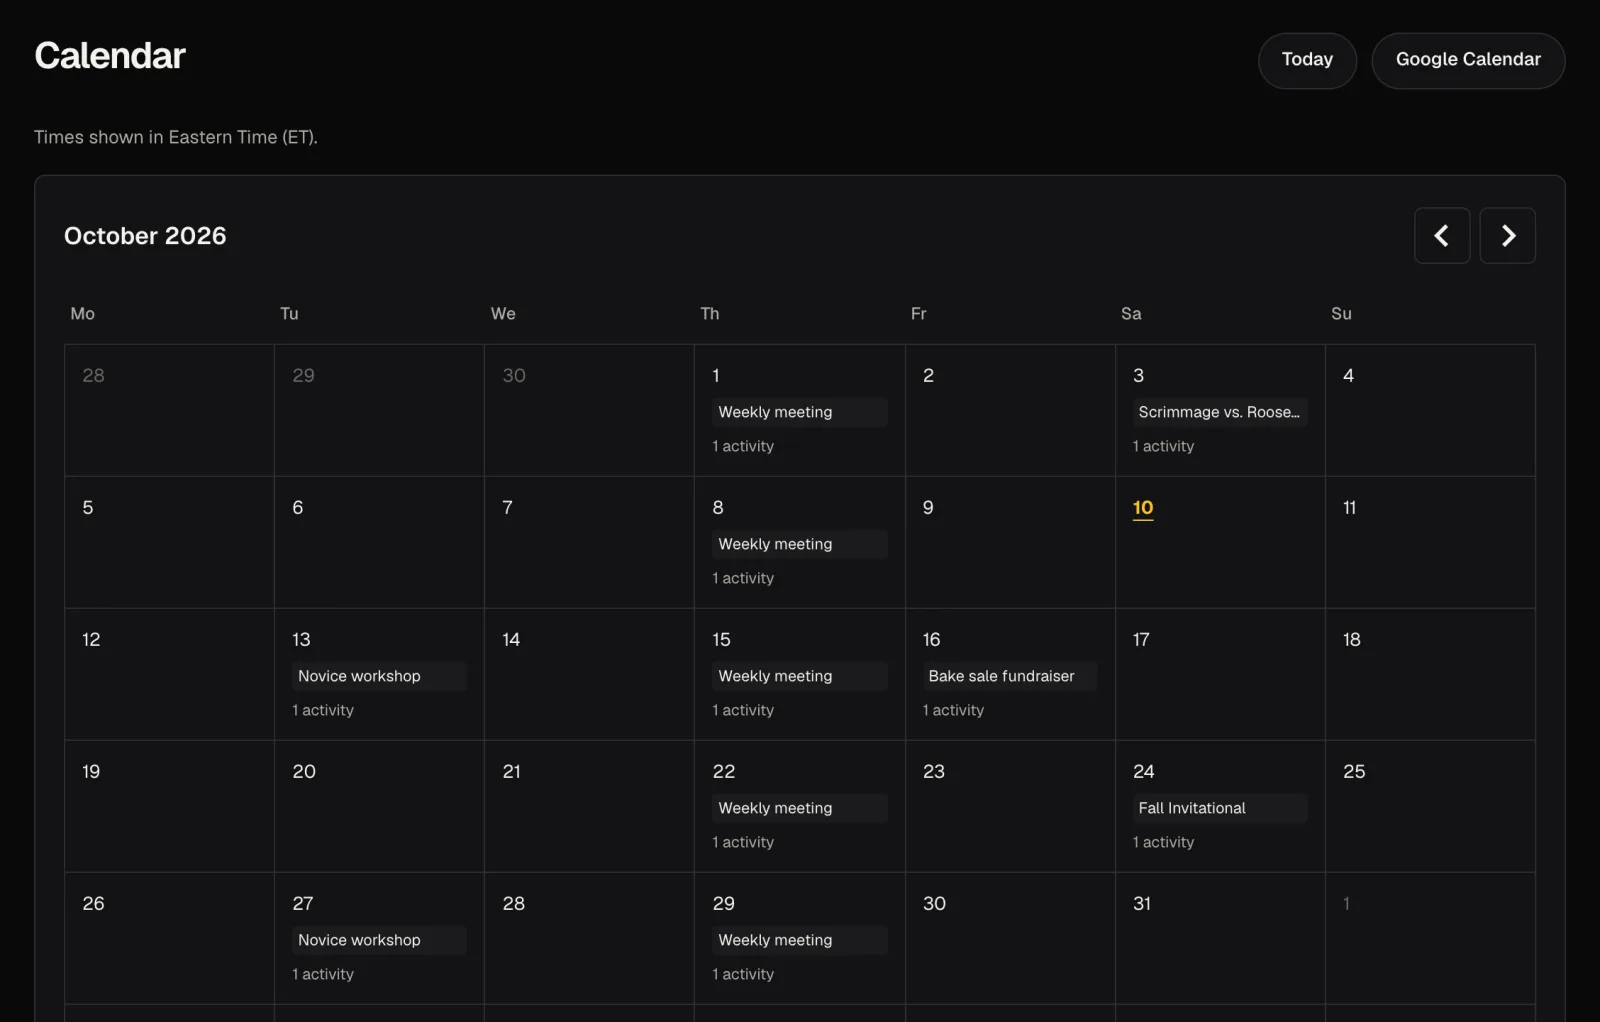This screenshot has height=1022, width=1600.
Task: Click '1 activity' under October 3
Action: [x=1163, y=446]
